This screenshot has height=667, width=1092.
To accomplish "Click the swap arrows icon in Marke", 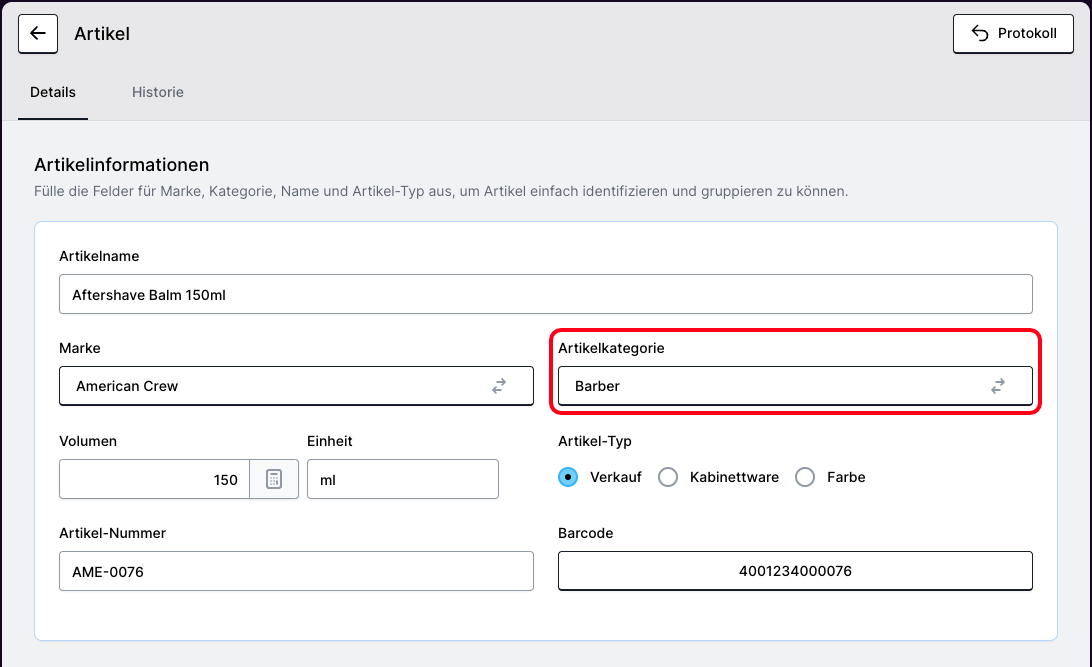I will 499,386.
